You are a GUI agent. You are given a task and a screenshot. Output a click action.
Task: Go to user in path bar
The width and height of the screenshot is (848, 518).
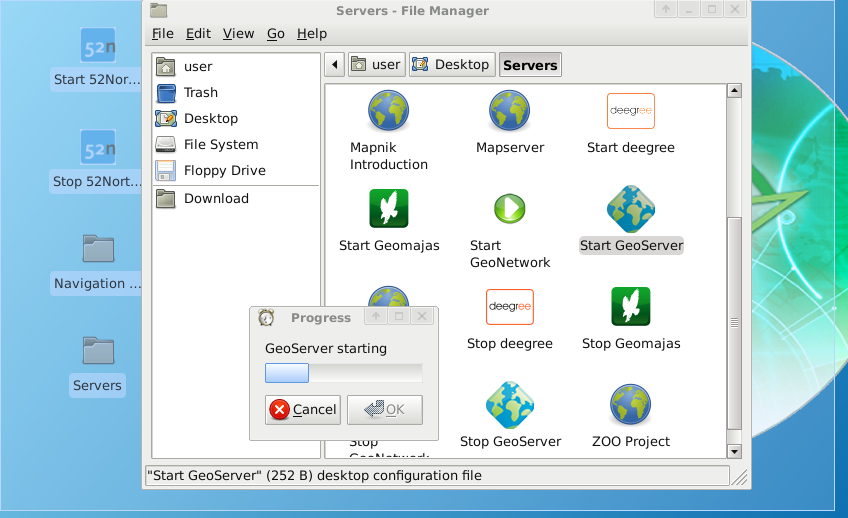click(x=377, y=65)
